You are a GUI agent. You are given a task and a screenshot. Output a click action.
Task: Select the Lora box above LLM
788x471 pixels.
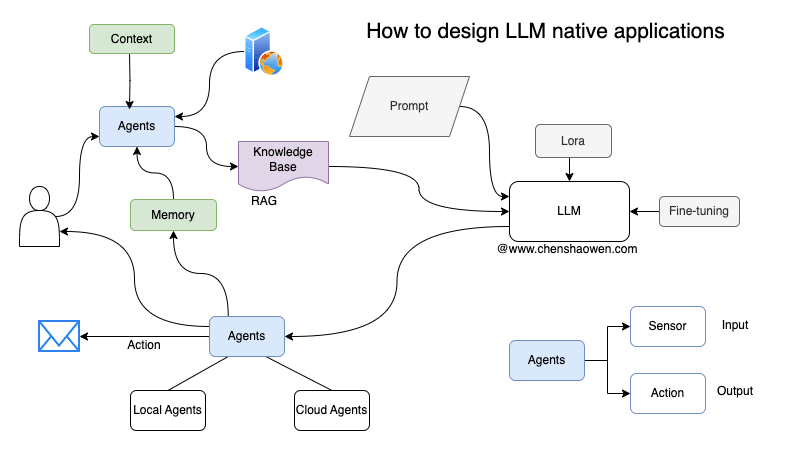(x=573, y=141)
